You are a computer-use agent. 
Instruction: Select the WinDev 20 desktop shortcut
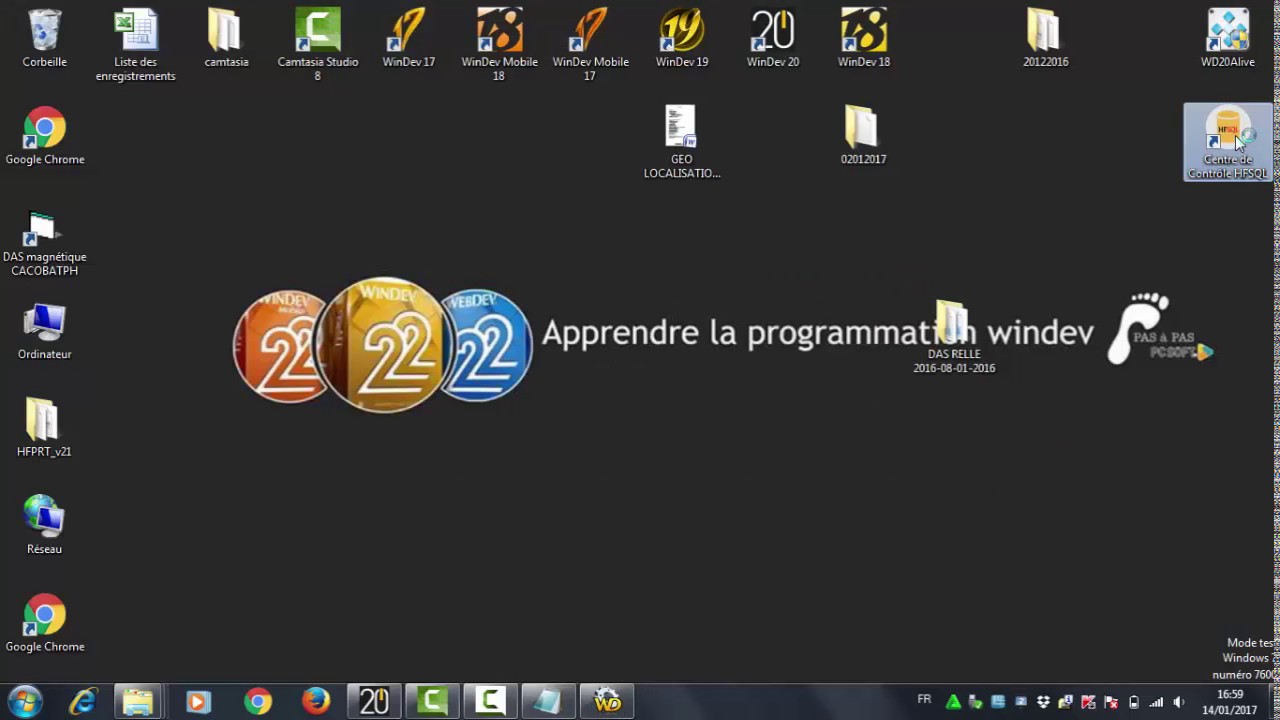(x=773, y=38)
